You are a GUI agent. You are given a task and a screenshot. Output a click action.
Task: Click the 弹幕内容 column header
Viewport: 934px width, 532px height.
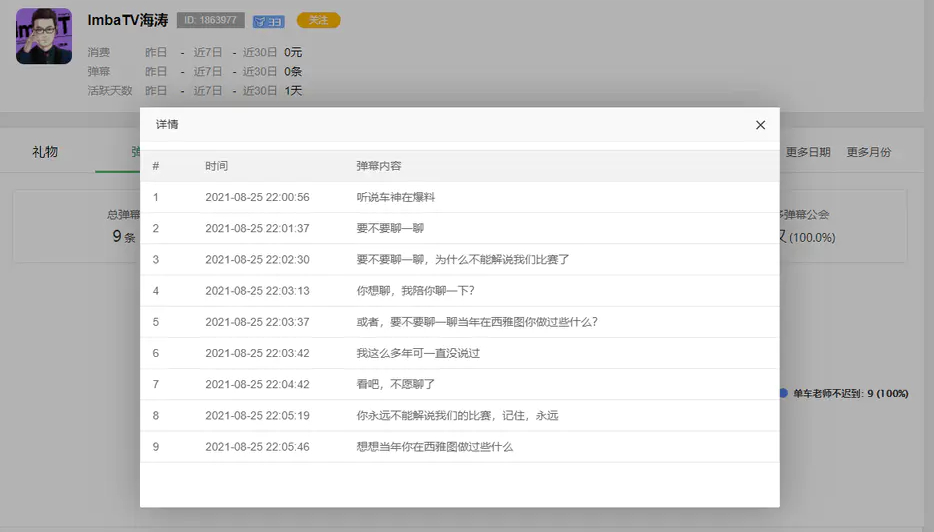pyautogui.click(x=379, y=166)
